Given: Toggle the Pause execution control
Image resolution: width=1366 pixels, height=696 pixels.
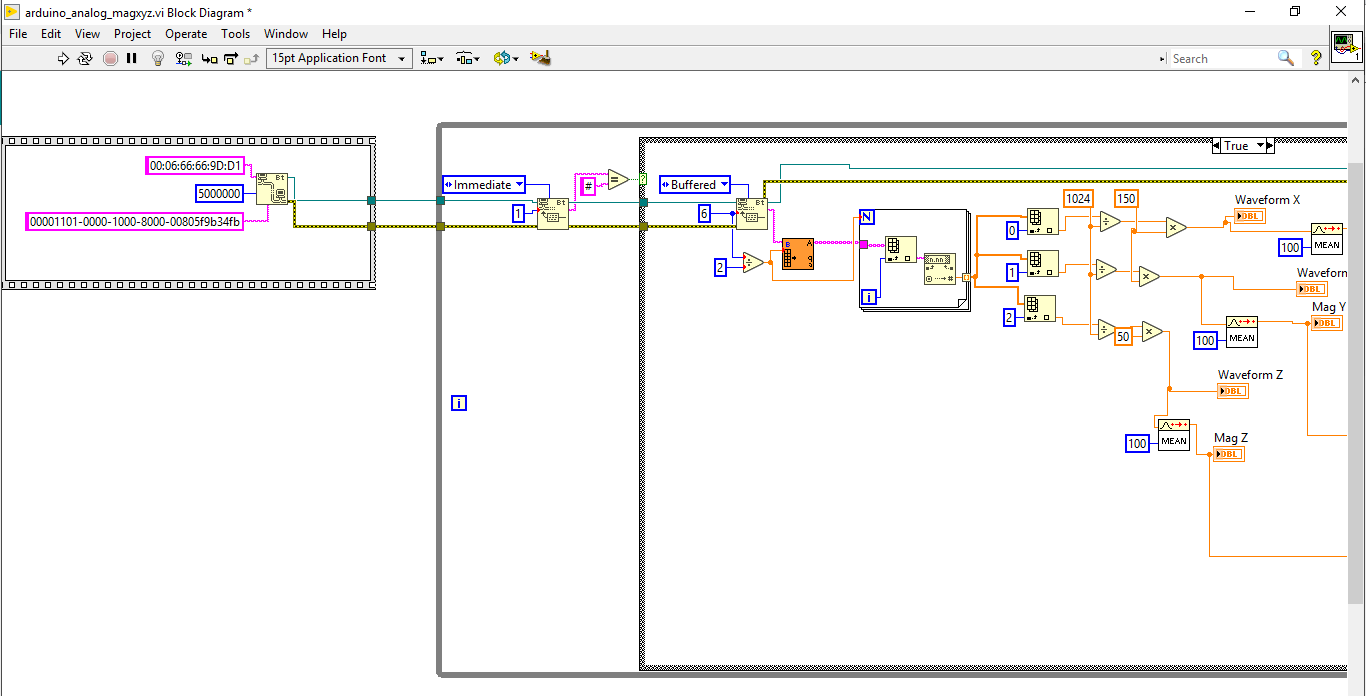Looking at the screenshot, I should coord(132,58).
